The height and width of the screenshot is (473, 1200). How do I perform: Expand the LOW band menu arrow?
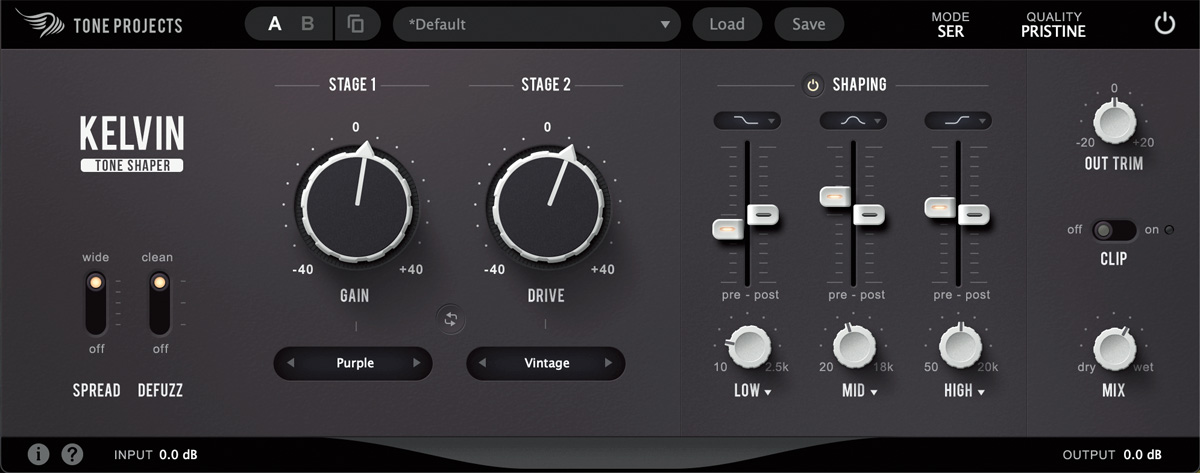click(x=768, y=392)
